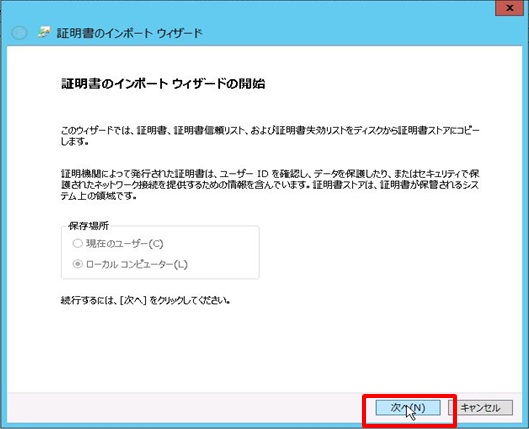Click empty space inside the 保存場所 group box

tap(223, 253)
